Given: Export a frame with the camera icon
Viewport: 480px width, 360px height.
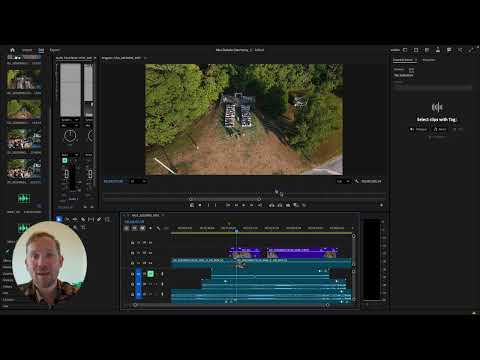Looking at the screenshot, I should click(288, 205).
